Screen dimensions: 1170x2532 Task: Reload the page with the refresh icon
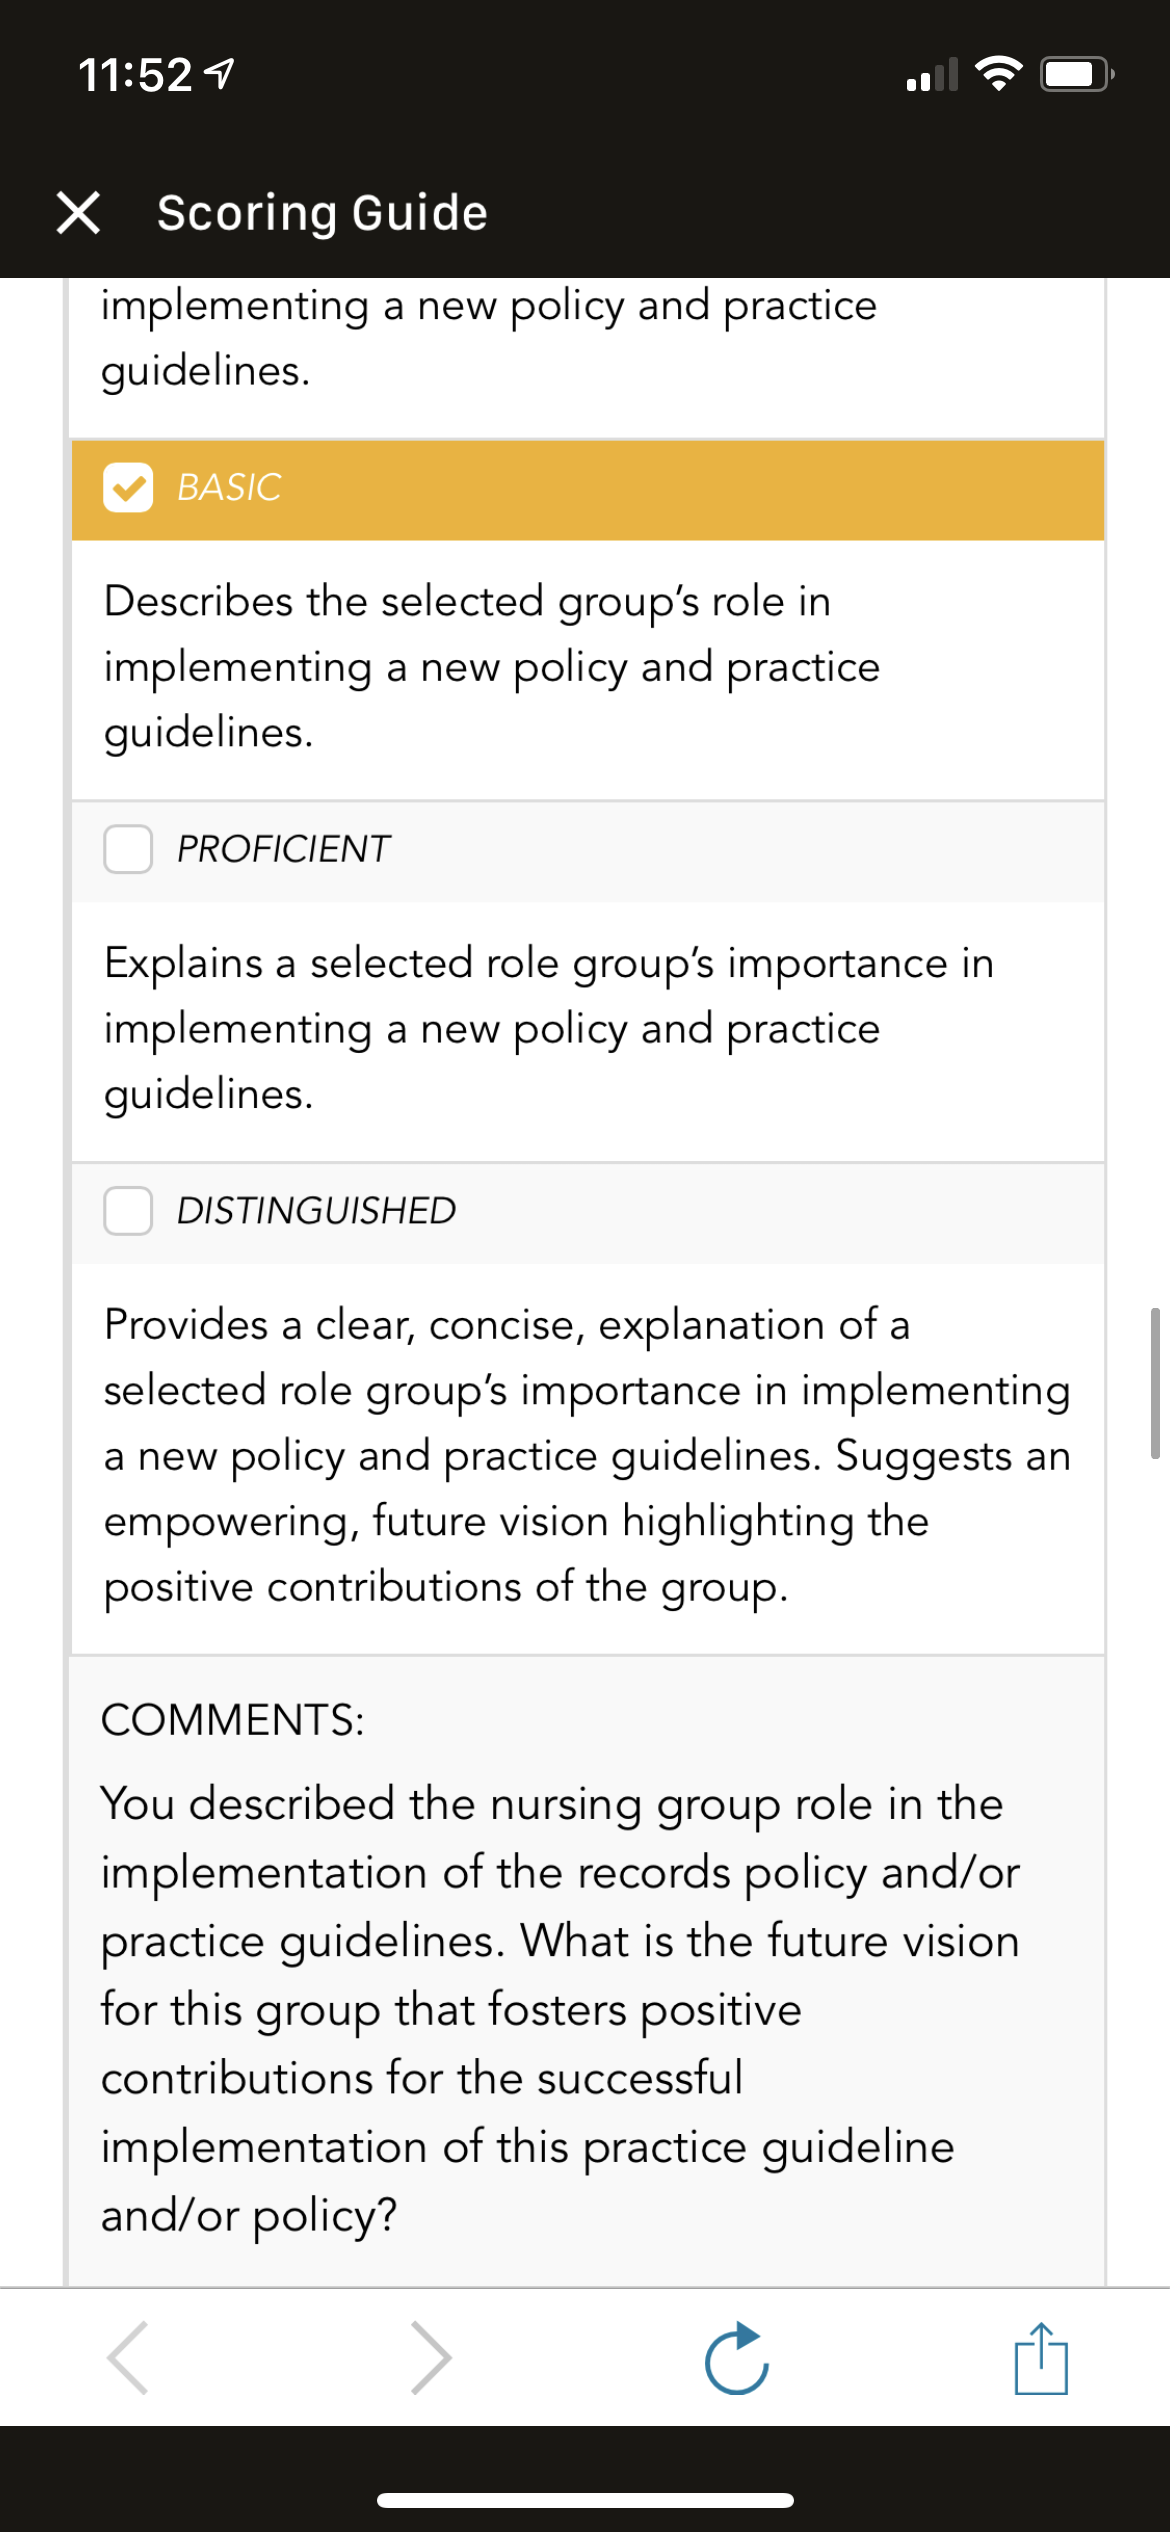[x=737, y=2357]
